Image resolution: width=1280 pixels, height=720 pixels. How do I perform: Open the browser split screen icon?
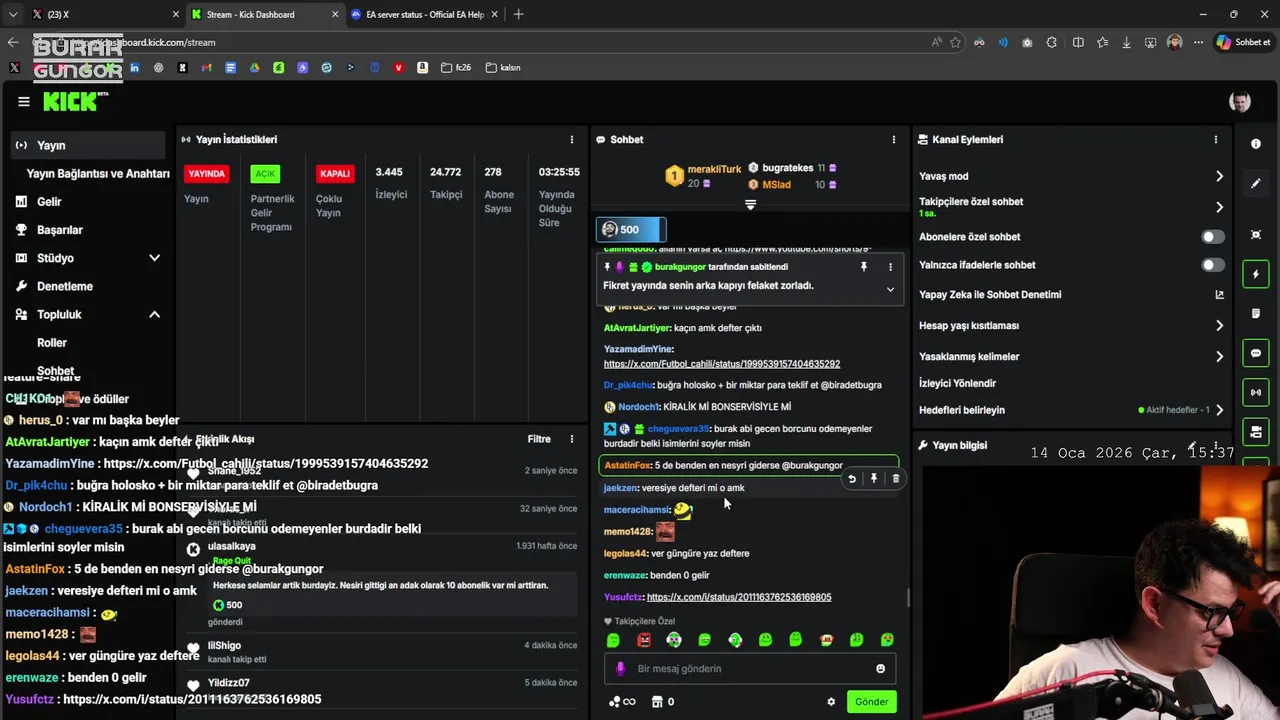pos(1078,43)
